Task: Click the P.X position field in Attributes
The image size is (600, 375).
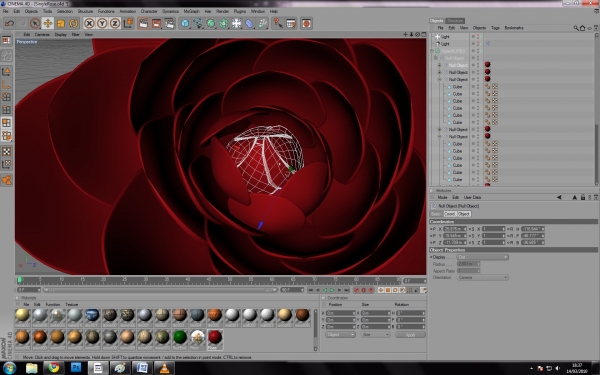Action: 455,229
